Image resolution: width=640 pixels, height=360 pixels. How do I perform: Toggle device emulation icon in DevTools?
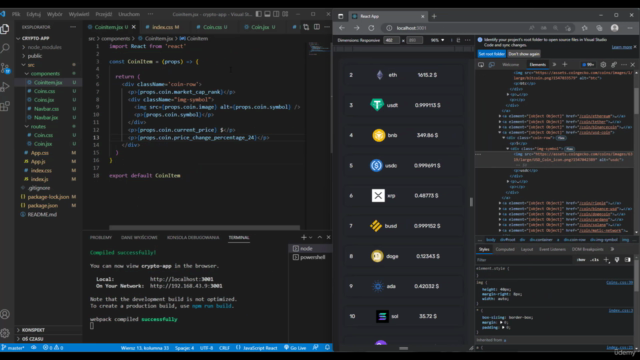491,64
